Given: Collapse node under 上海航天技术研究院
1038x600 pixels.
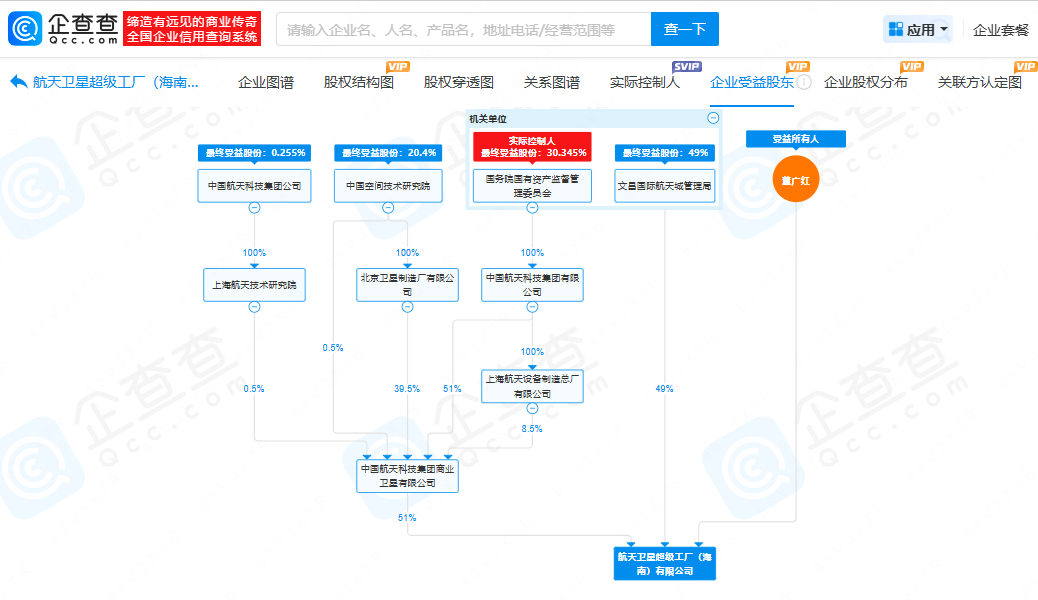Looking at the screenshot, I should pyautogui.click(x=254, y=307).
